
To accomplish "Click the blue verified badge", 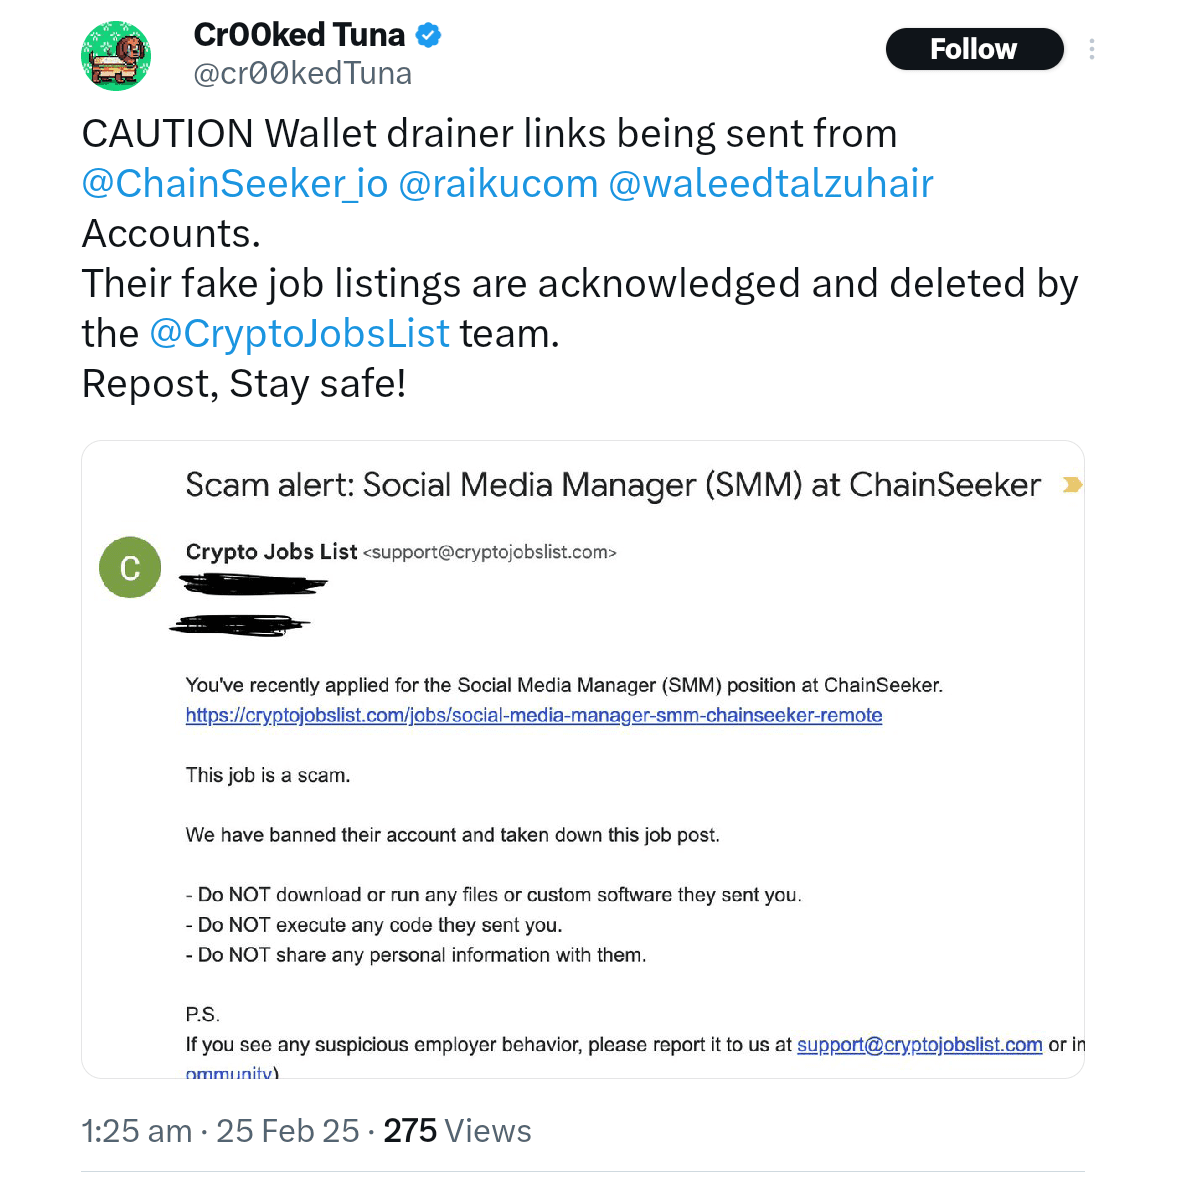I will [428, 35].
